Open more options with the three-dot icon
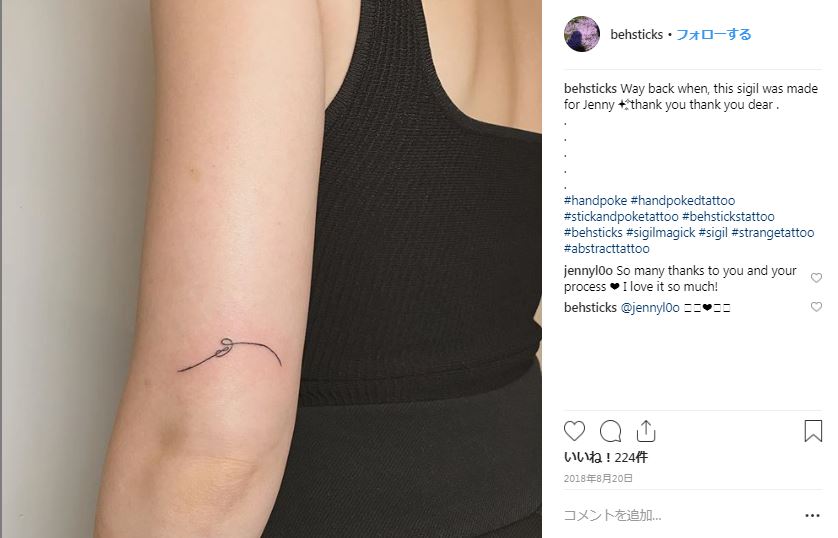This screenshot has height=538, width=838. tap(812, 516)
